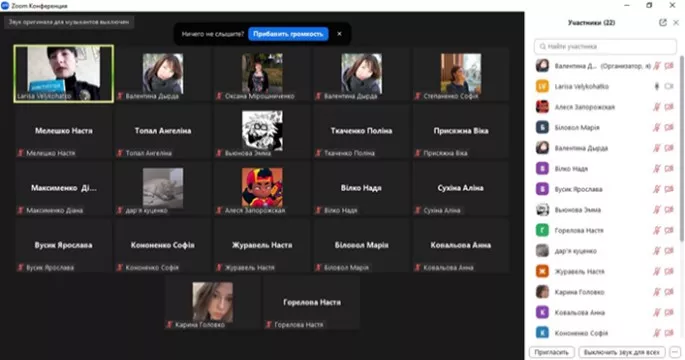
Task: Click camera-off icon for дар'я куценко
Action: (669, 251)
